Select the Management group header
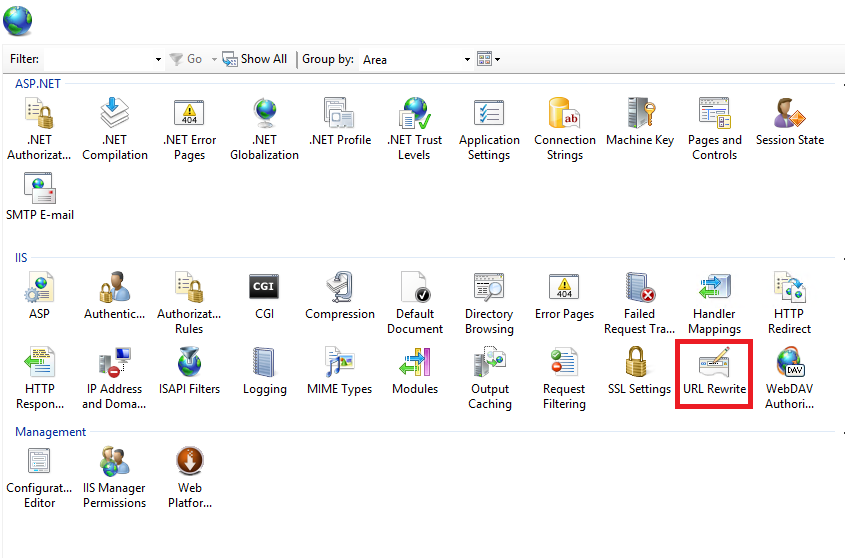The width and height of the screenshot is (845, 558). coord(51,432)
